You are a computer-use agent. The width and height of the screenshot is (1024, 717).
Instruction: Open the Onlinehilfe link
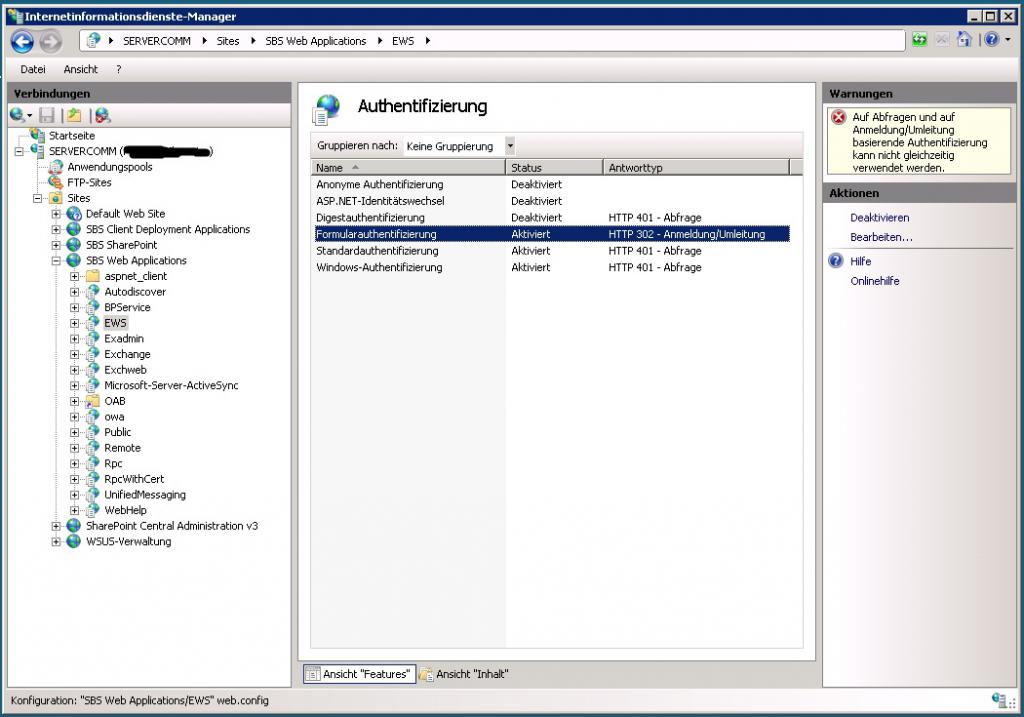pos(875,281)
